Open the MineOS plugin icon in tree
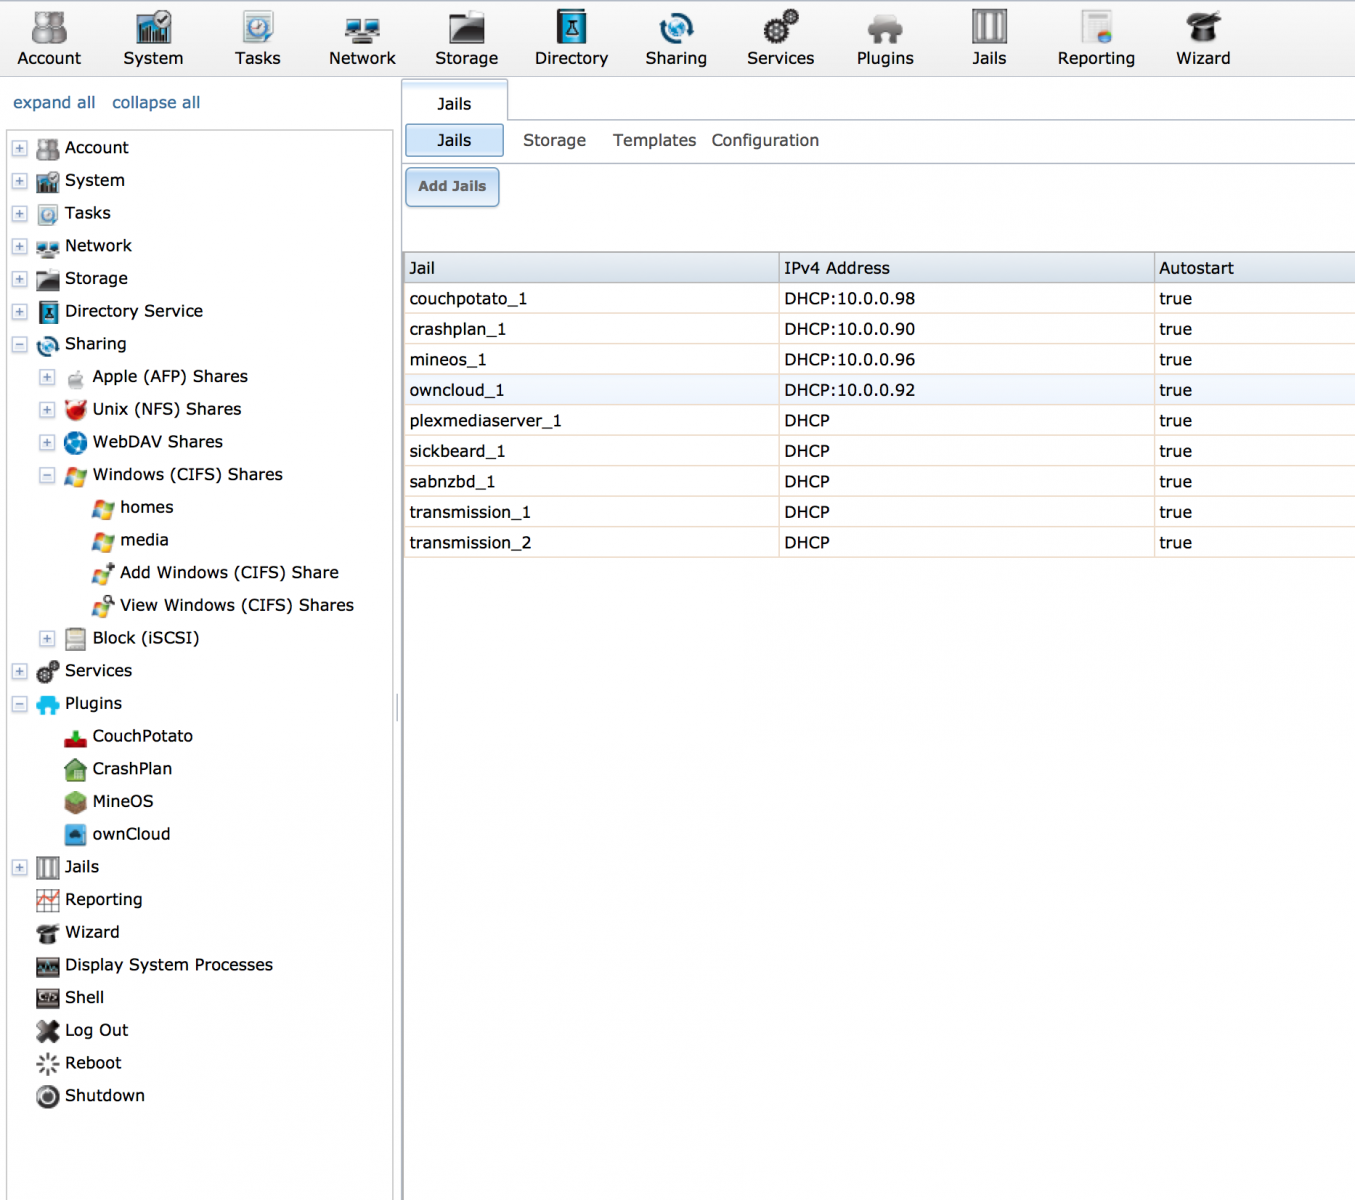This screenshot has width=1355, height=1200. [75, 802]
